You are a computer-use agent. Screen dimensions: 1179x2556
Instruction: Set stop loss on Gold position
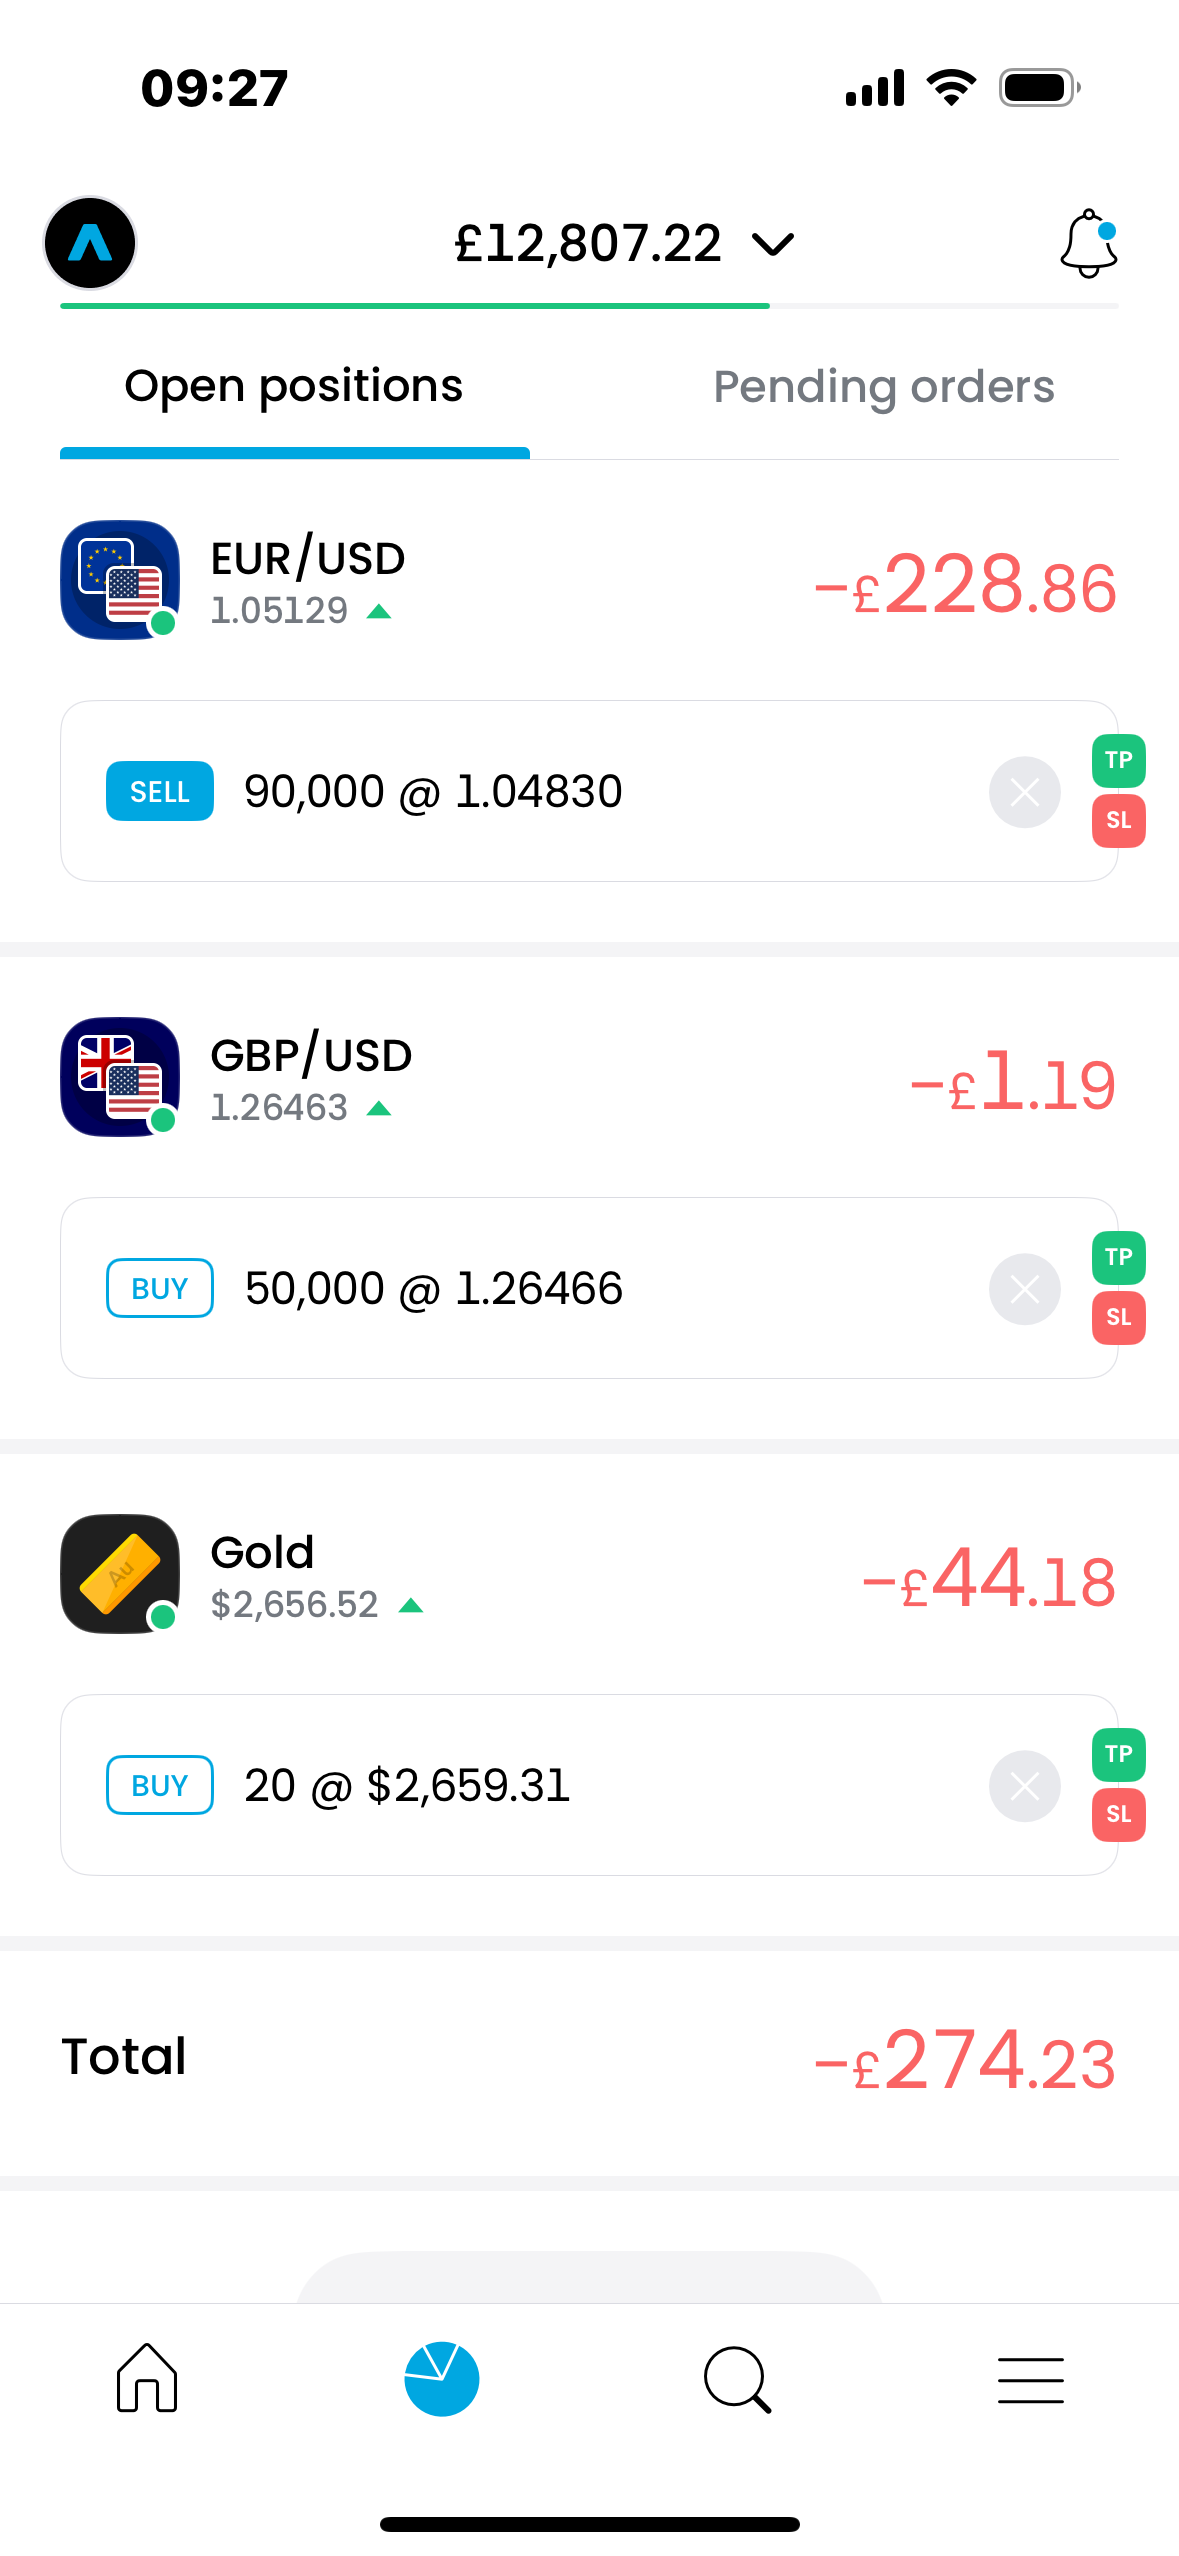(x=1118, y=1814)
